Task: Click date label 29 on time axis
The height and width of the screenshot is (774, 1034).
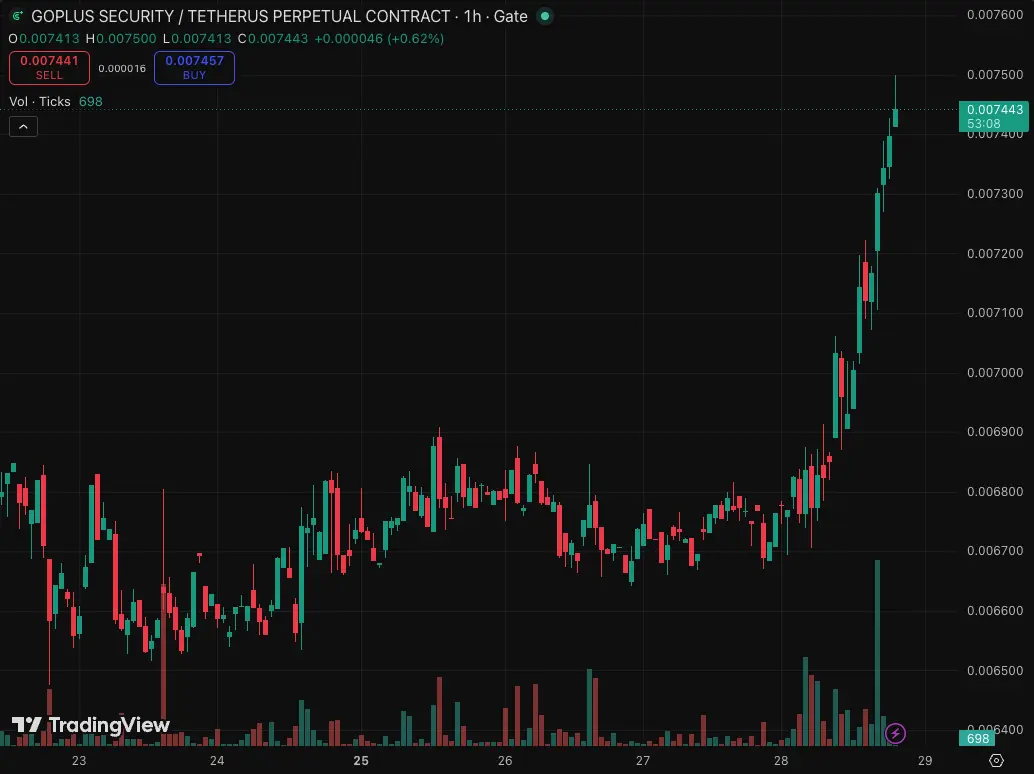Action: point(925,761)
